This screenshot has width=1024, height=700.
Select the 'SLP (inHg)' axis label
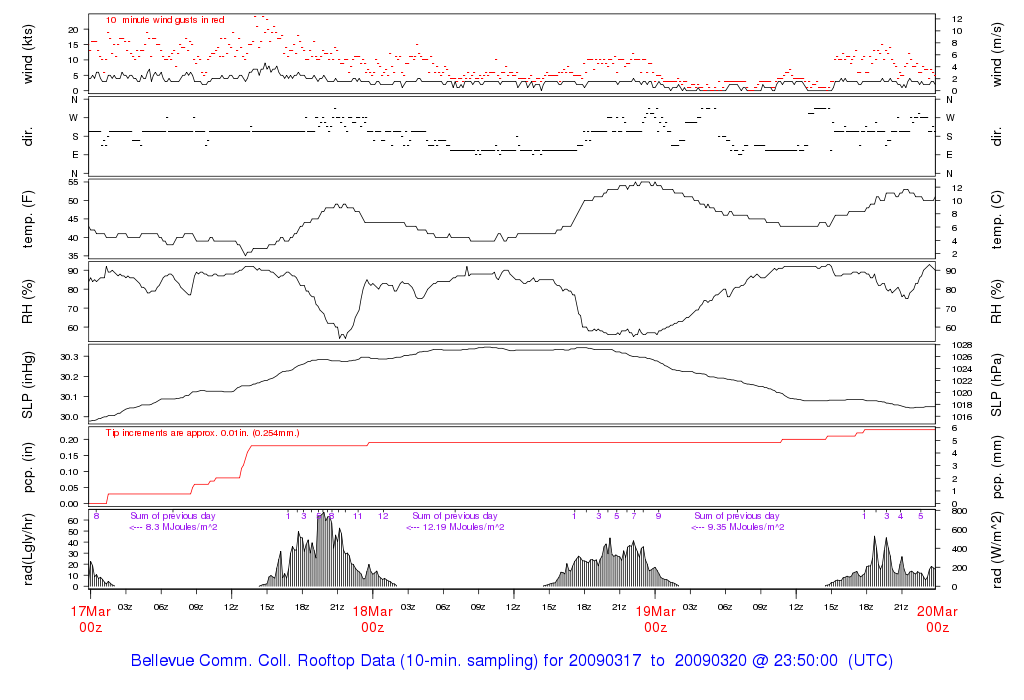point(28,385)
